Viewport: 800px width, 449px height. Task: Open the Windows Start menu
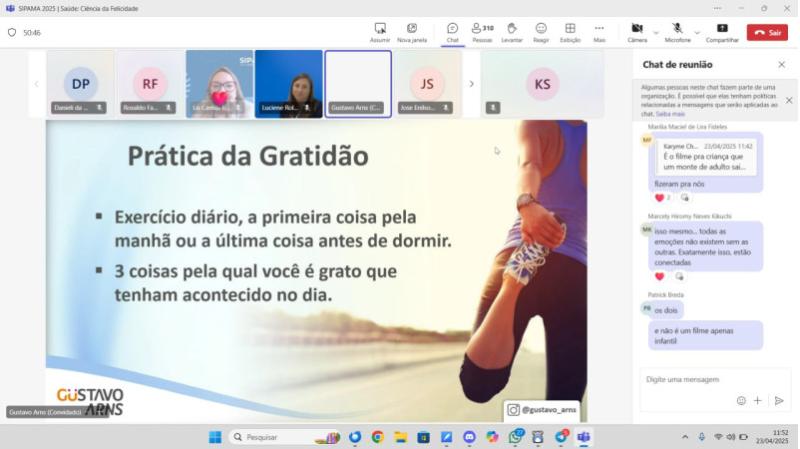(x=215, y=437)
